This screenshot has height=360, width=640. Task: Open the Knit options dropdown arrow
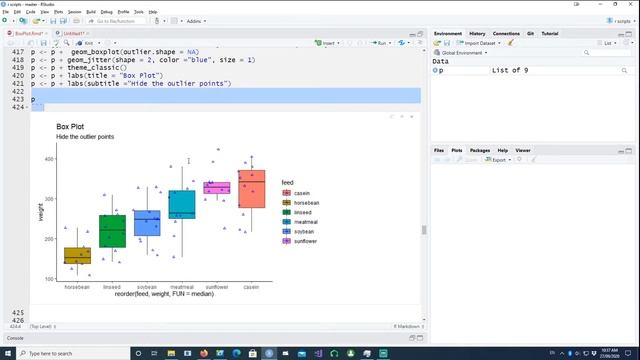coord(99,43)
